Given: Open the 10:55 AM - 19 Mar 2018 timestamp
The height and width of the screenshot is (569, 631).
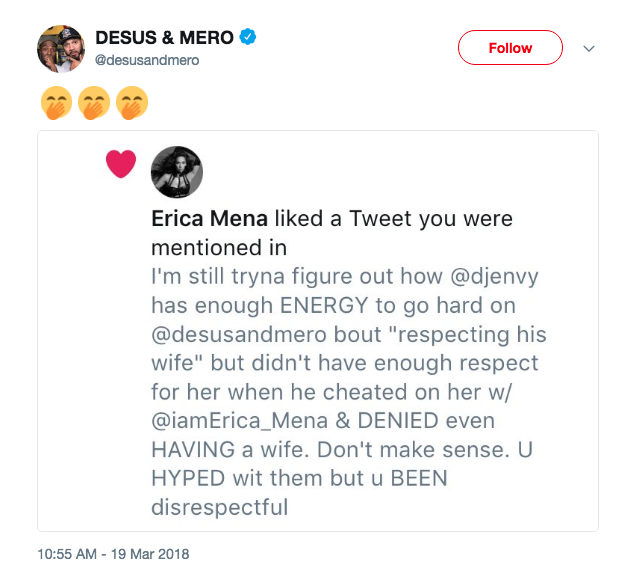Looking at the screenshot, I should coord(113,553).
